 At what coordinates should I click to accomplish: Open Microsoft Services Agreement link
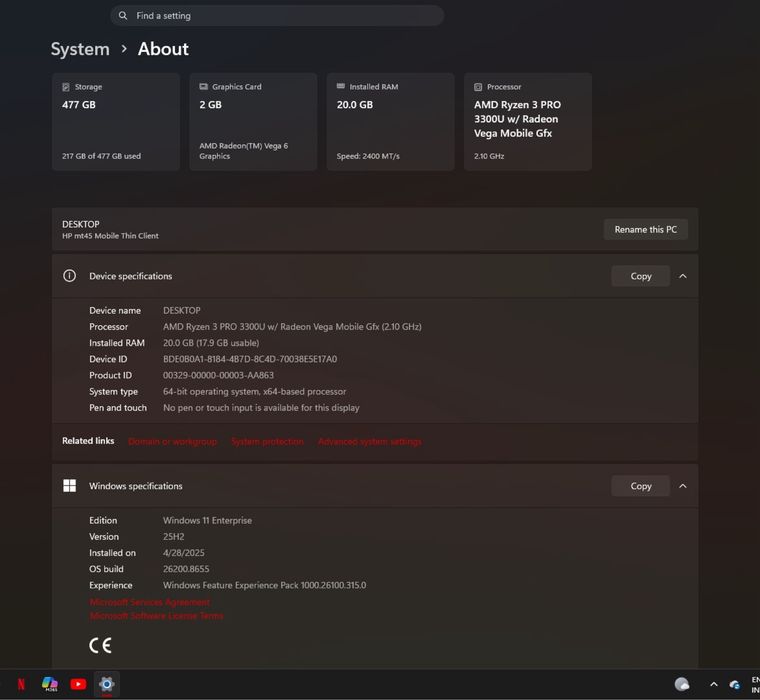[x=150, y=602]
